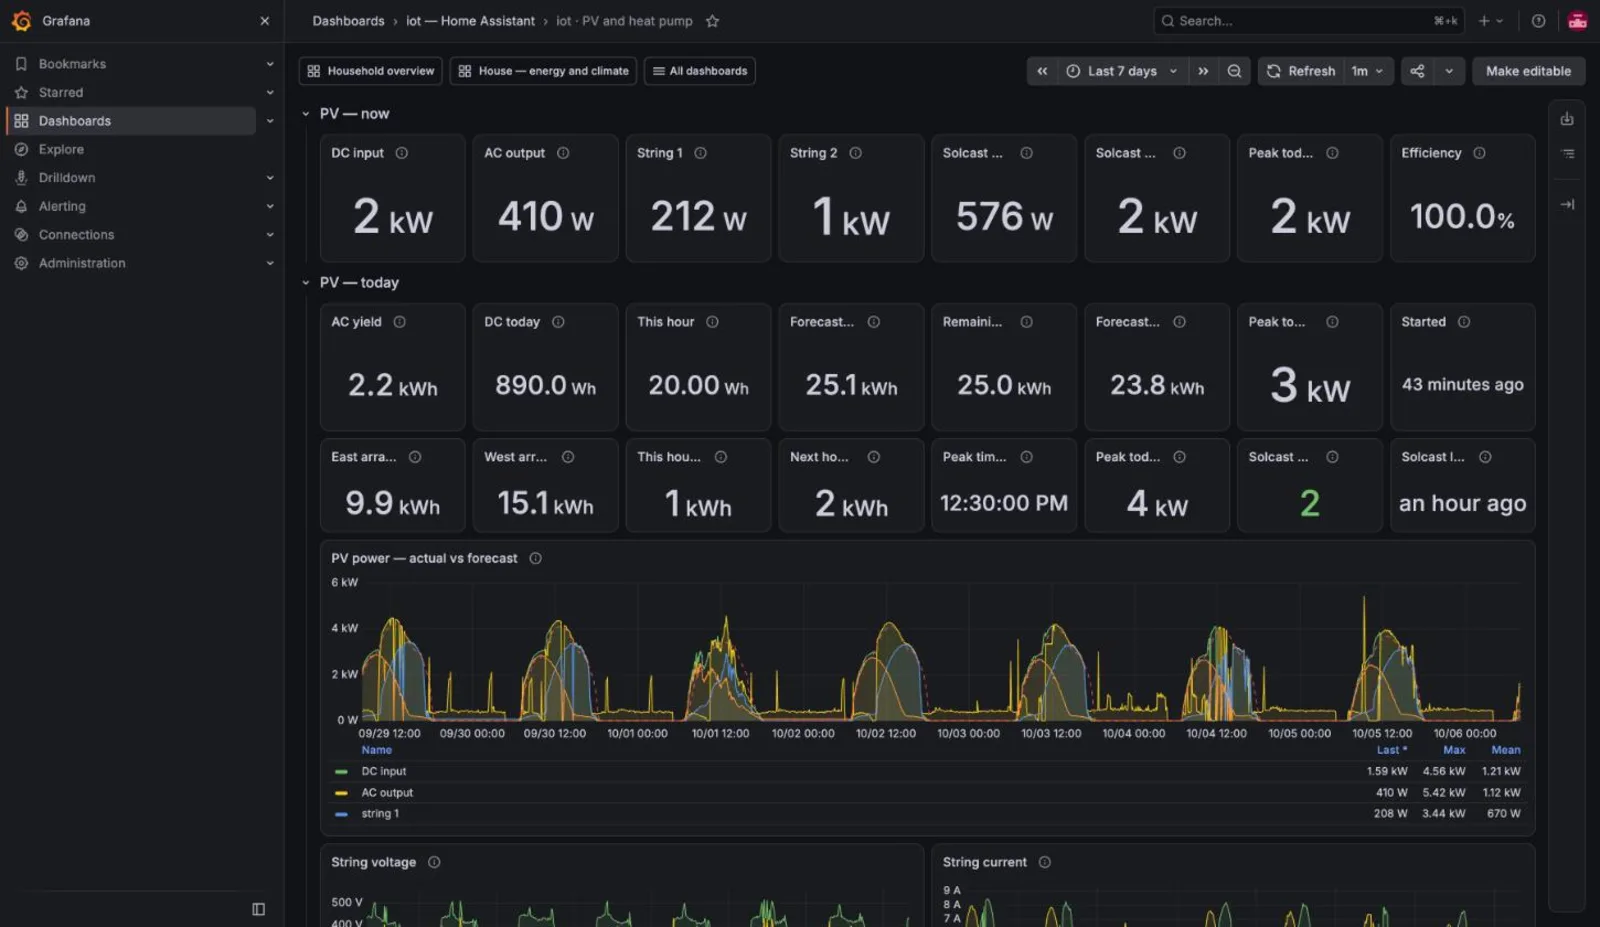Sort the legend by Max column
Viewport: 1600px width, 927px height.
point(1454,750)
